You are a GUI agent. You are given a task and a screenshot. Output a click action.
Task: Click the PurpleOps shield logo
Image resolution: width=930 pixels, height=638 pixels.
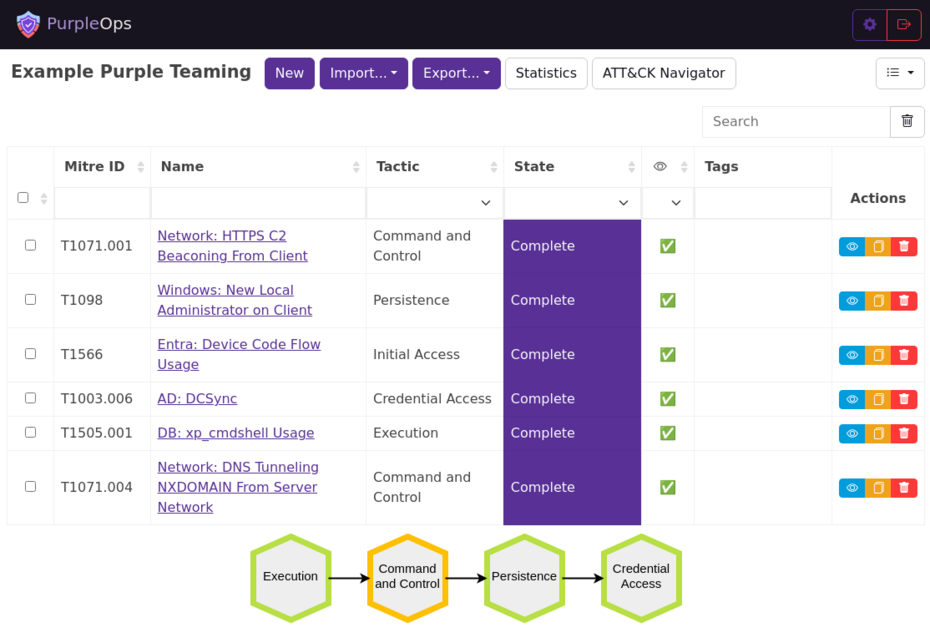pyautogui.click(x=28, y=24)
